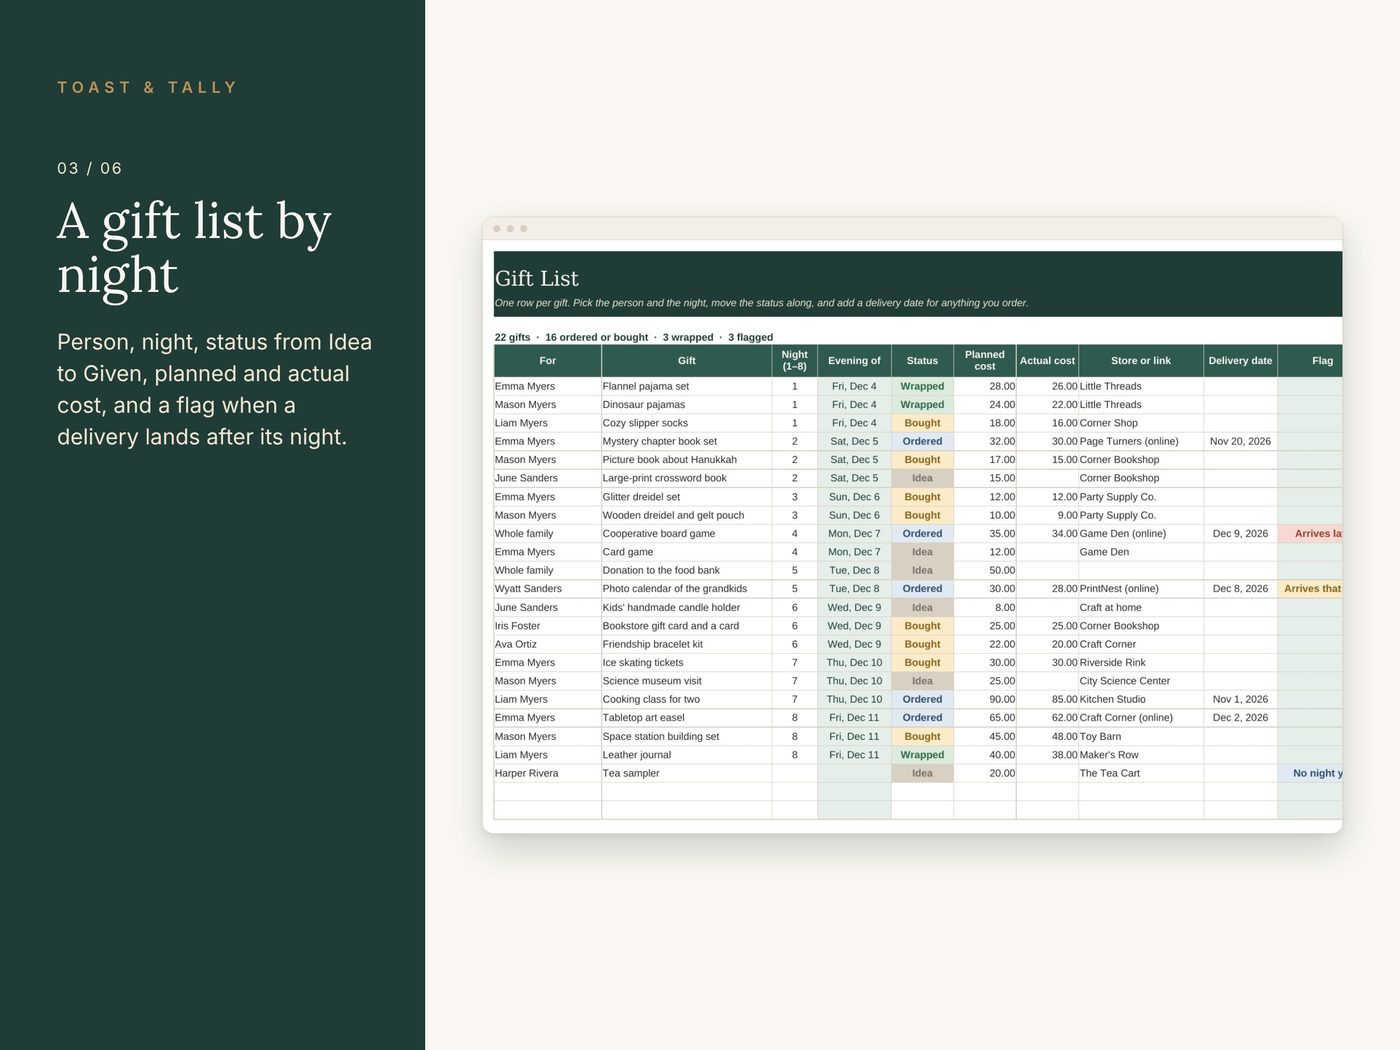Click the 'Arrives that' flag on Photo calendar row
The image size is (1400, 1050).
point(1310,589)
